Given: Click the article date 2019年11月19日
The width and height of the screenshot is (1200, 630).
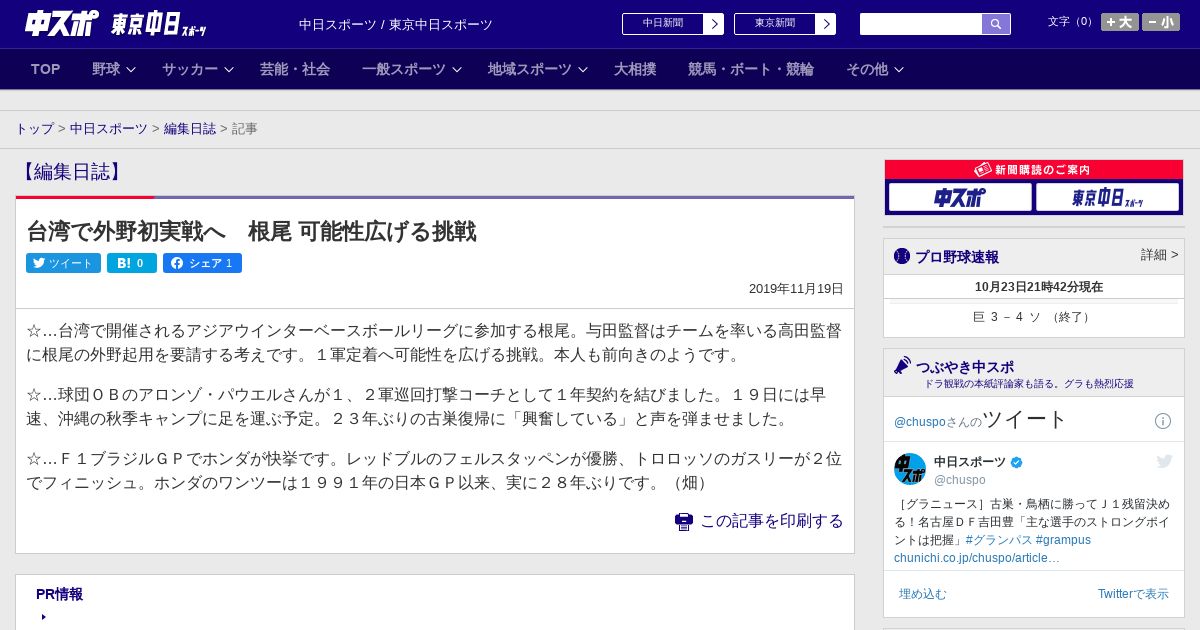Looking at the screenshot, I should pyautogui.click(x=796, y=289).
